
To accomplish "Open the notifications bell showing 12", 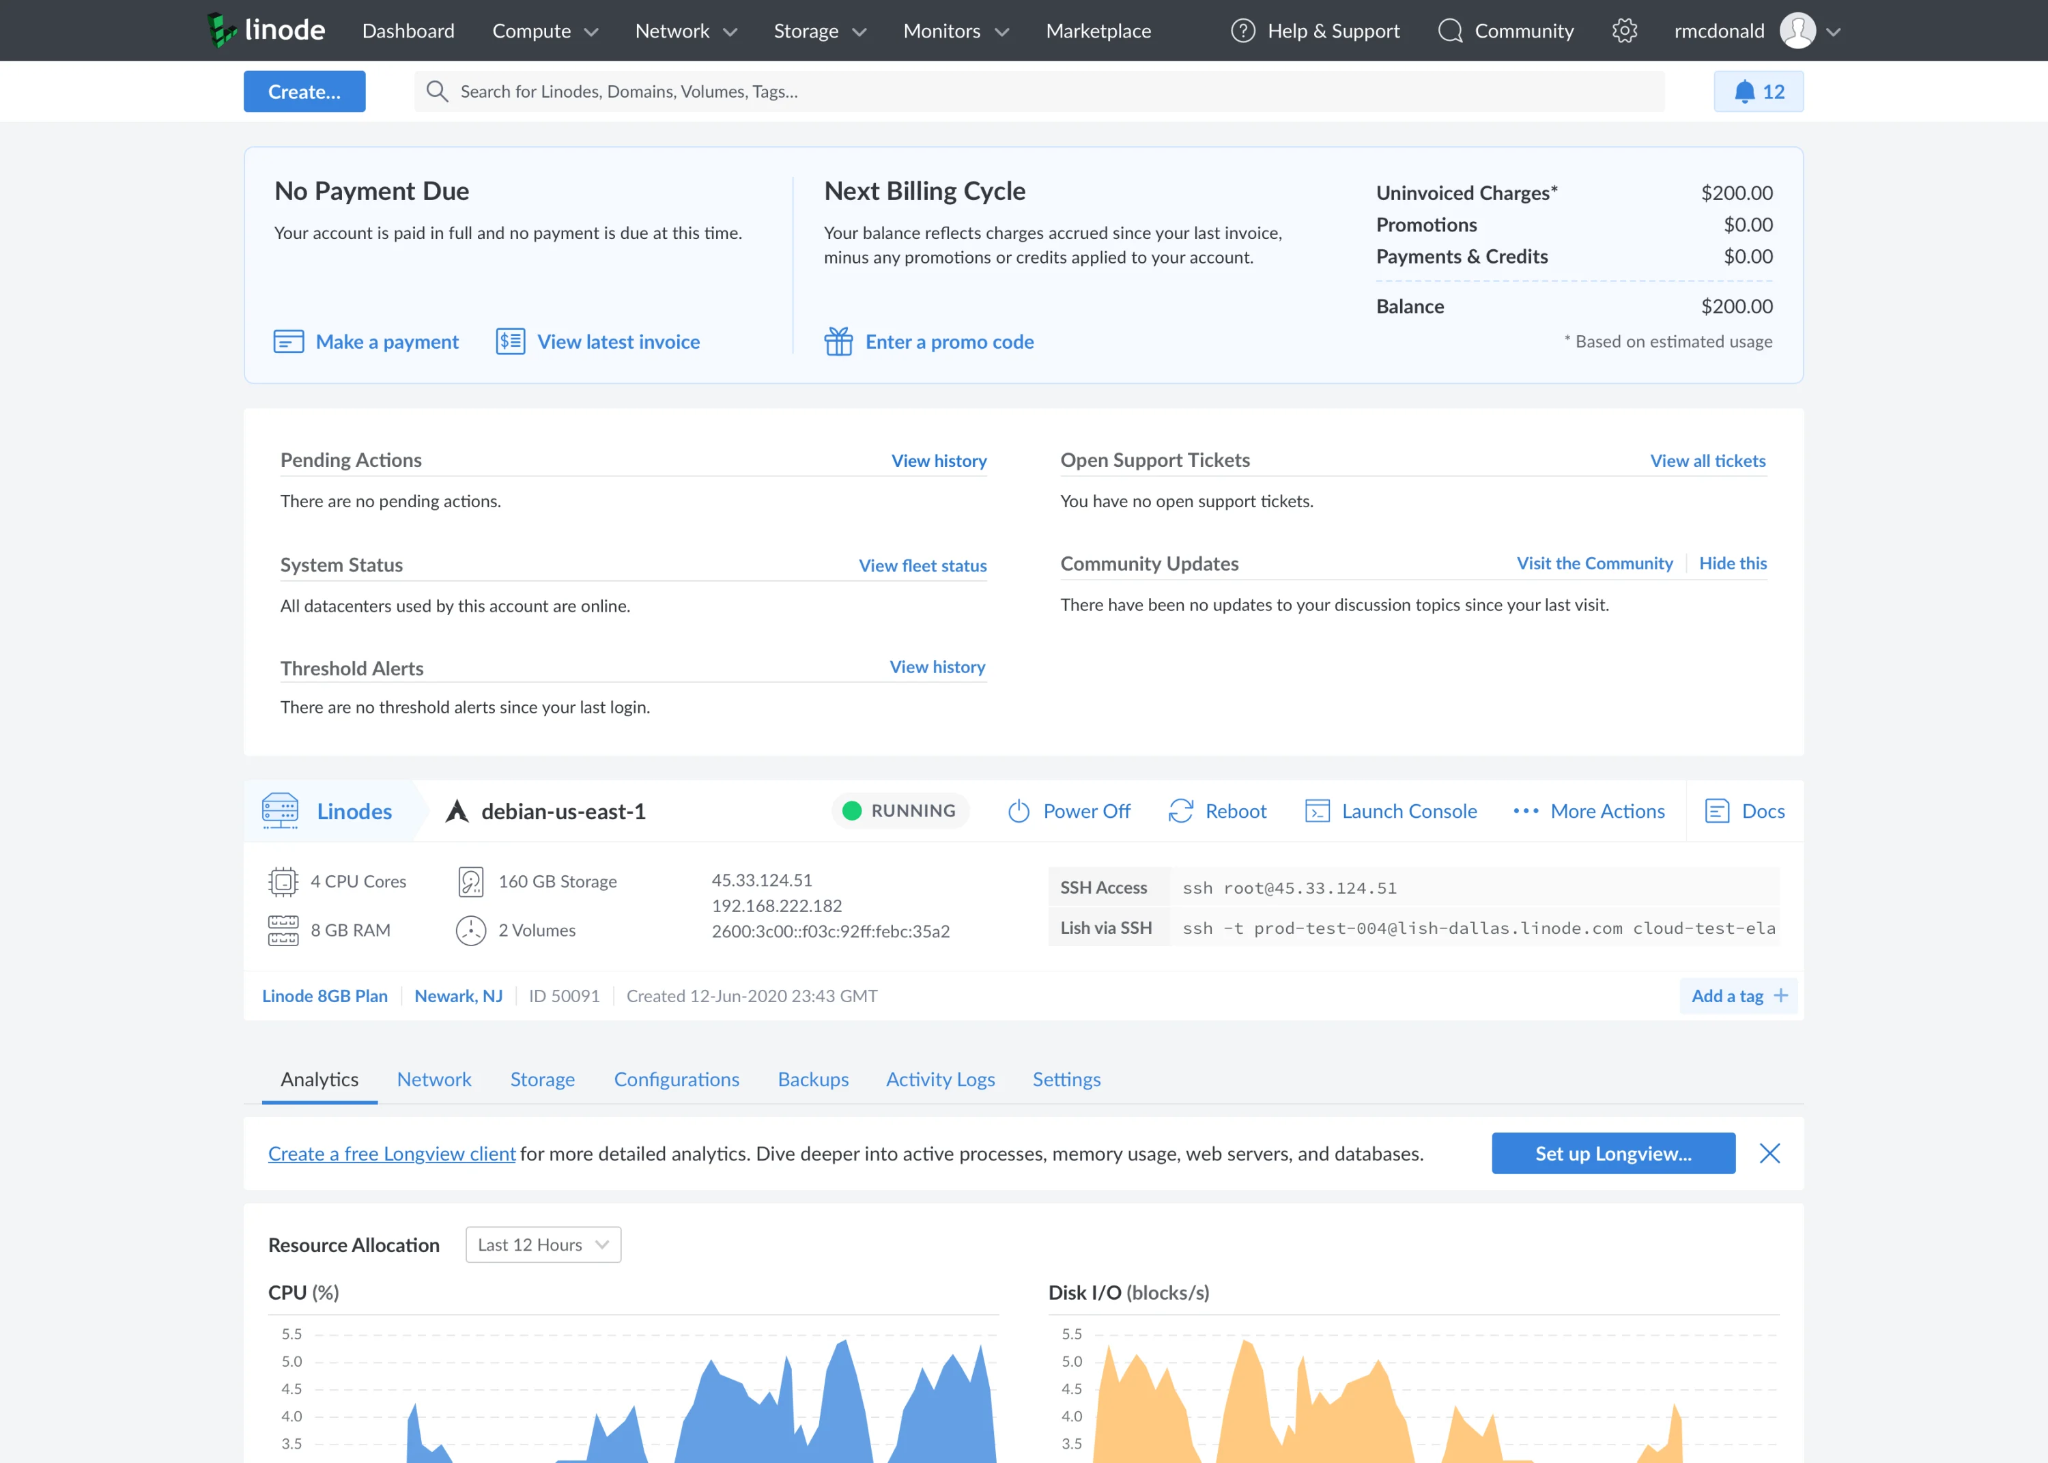I will pyautogui.click(x=1758, y=92).
